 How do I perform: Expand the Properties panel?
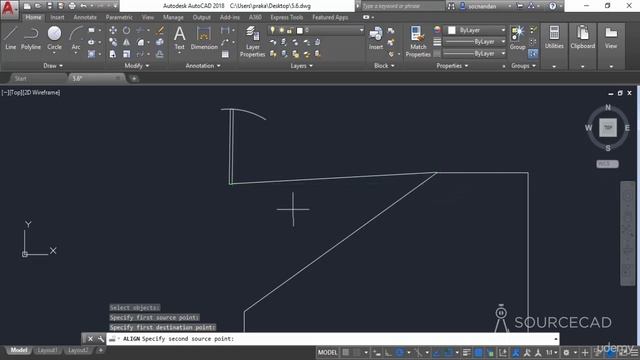pyautogui.click(x=452, y=66)
